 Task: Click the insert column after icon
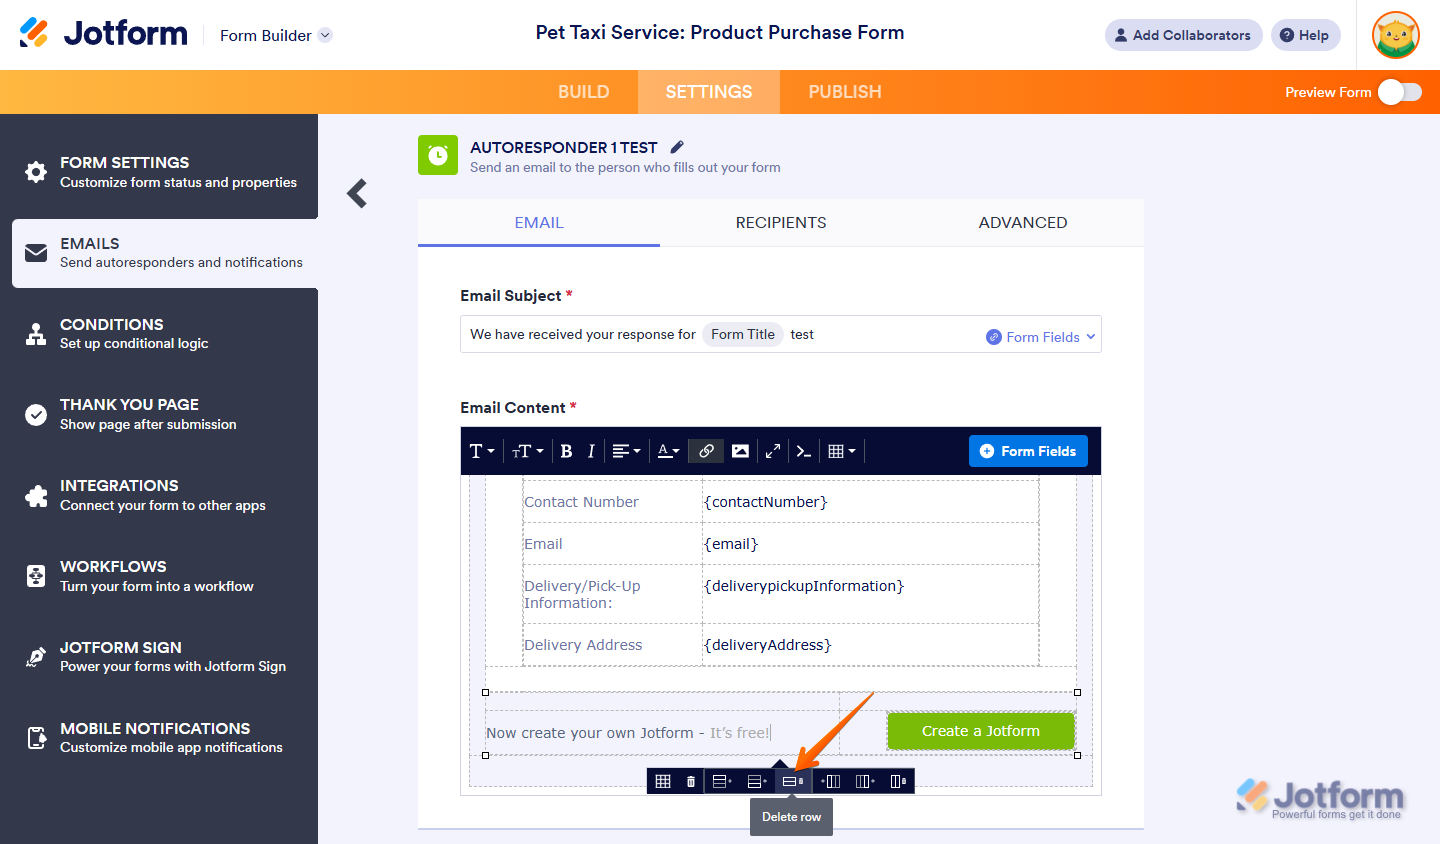(865, 781)
